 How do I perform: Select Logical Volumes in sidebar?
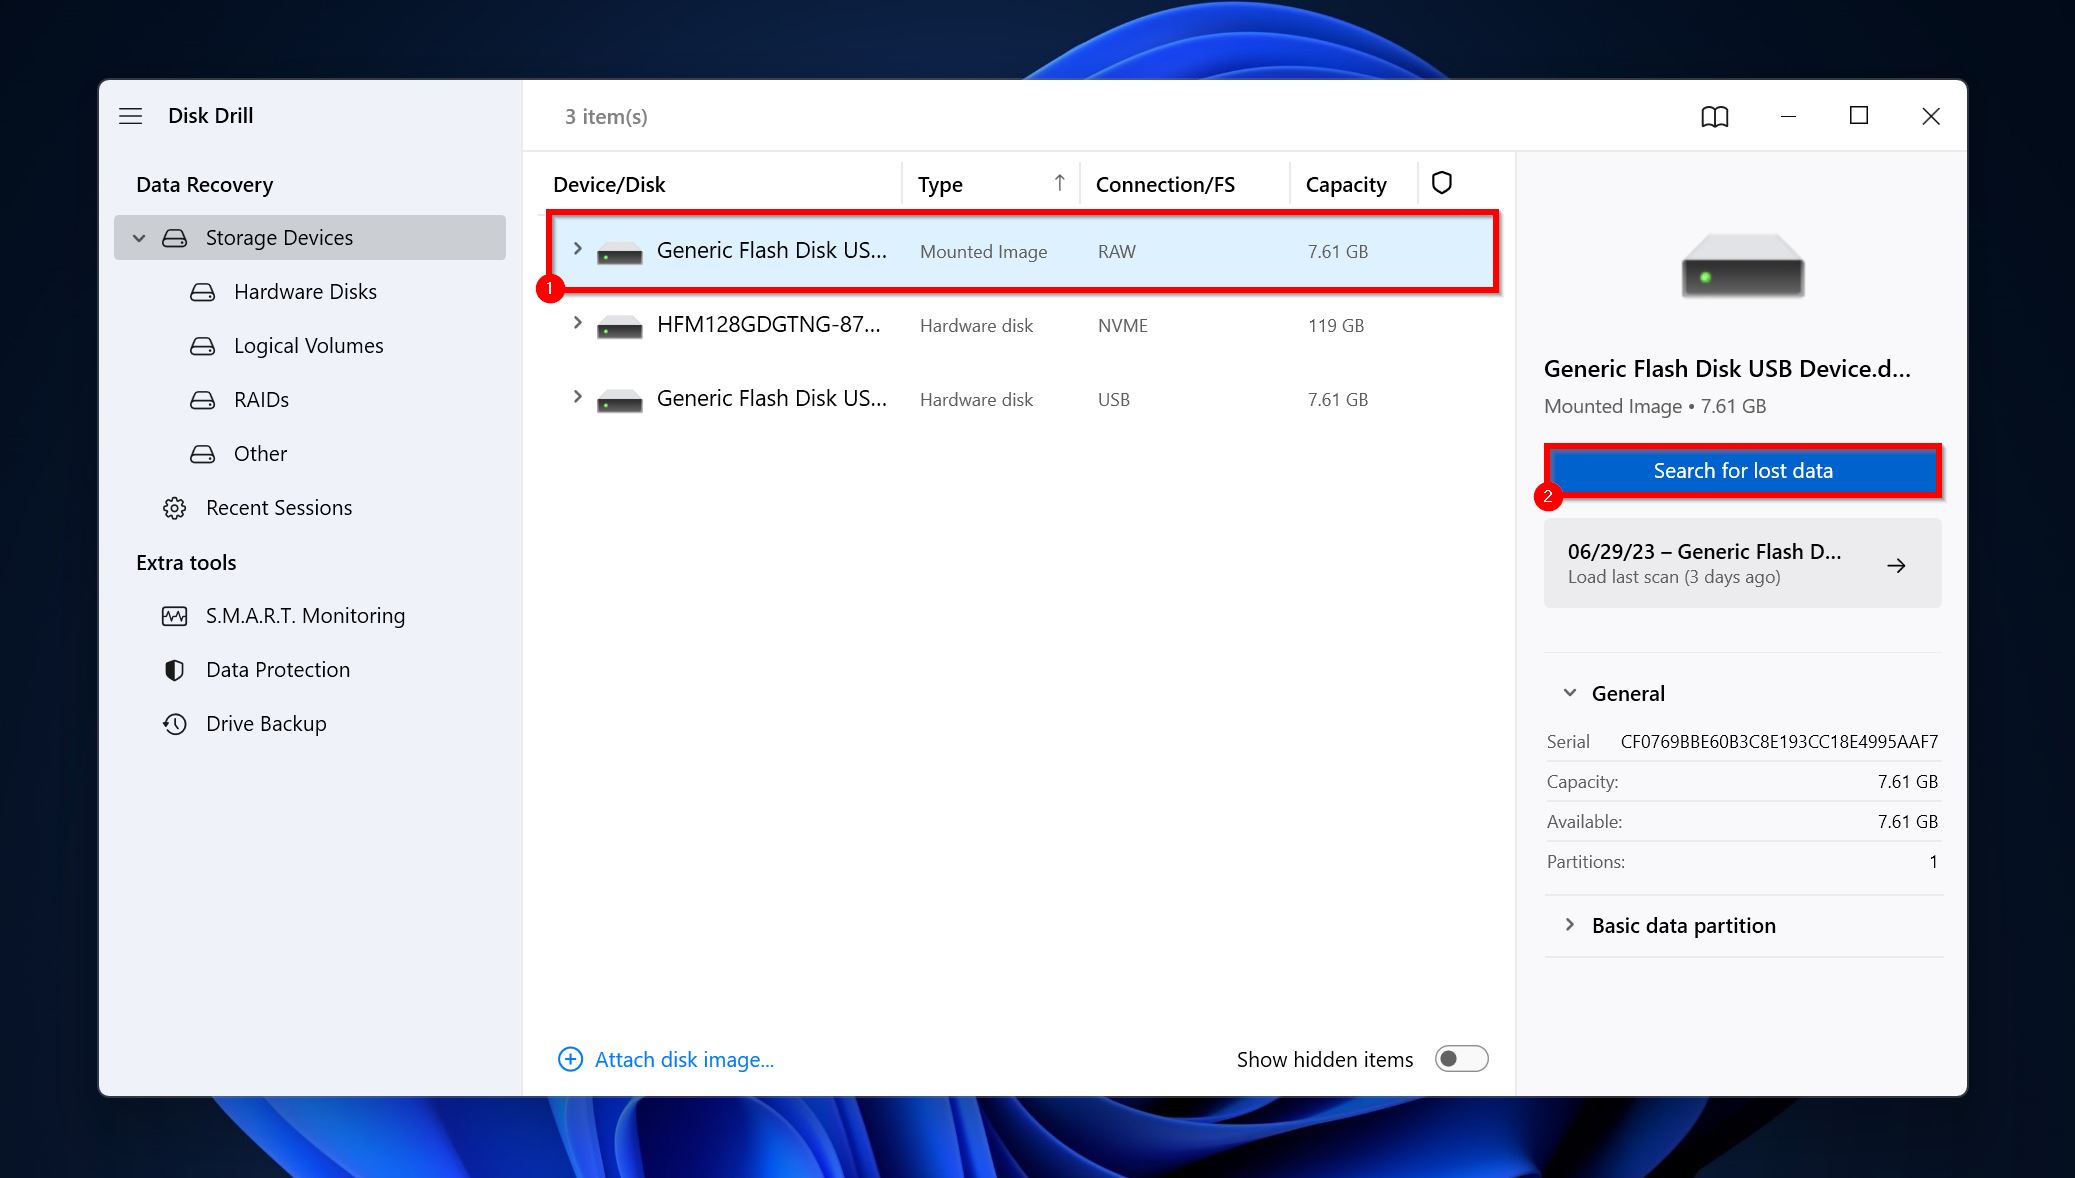click(309, 345)
